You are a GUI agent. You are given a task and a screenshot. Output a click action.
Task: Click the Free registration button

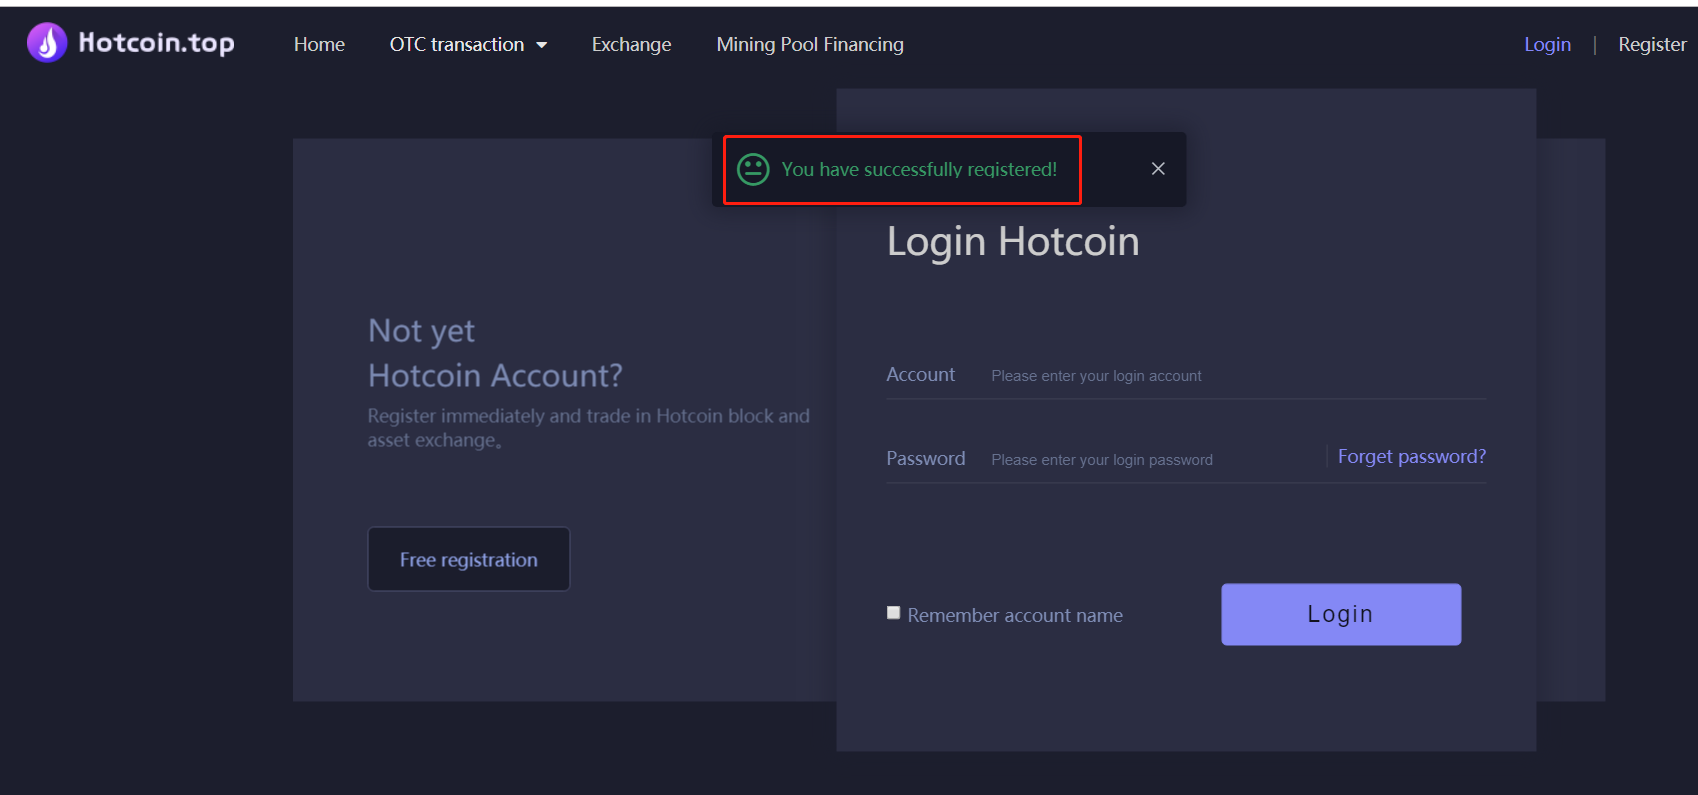[x=469, y=559]
